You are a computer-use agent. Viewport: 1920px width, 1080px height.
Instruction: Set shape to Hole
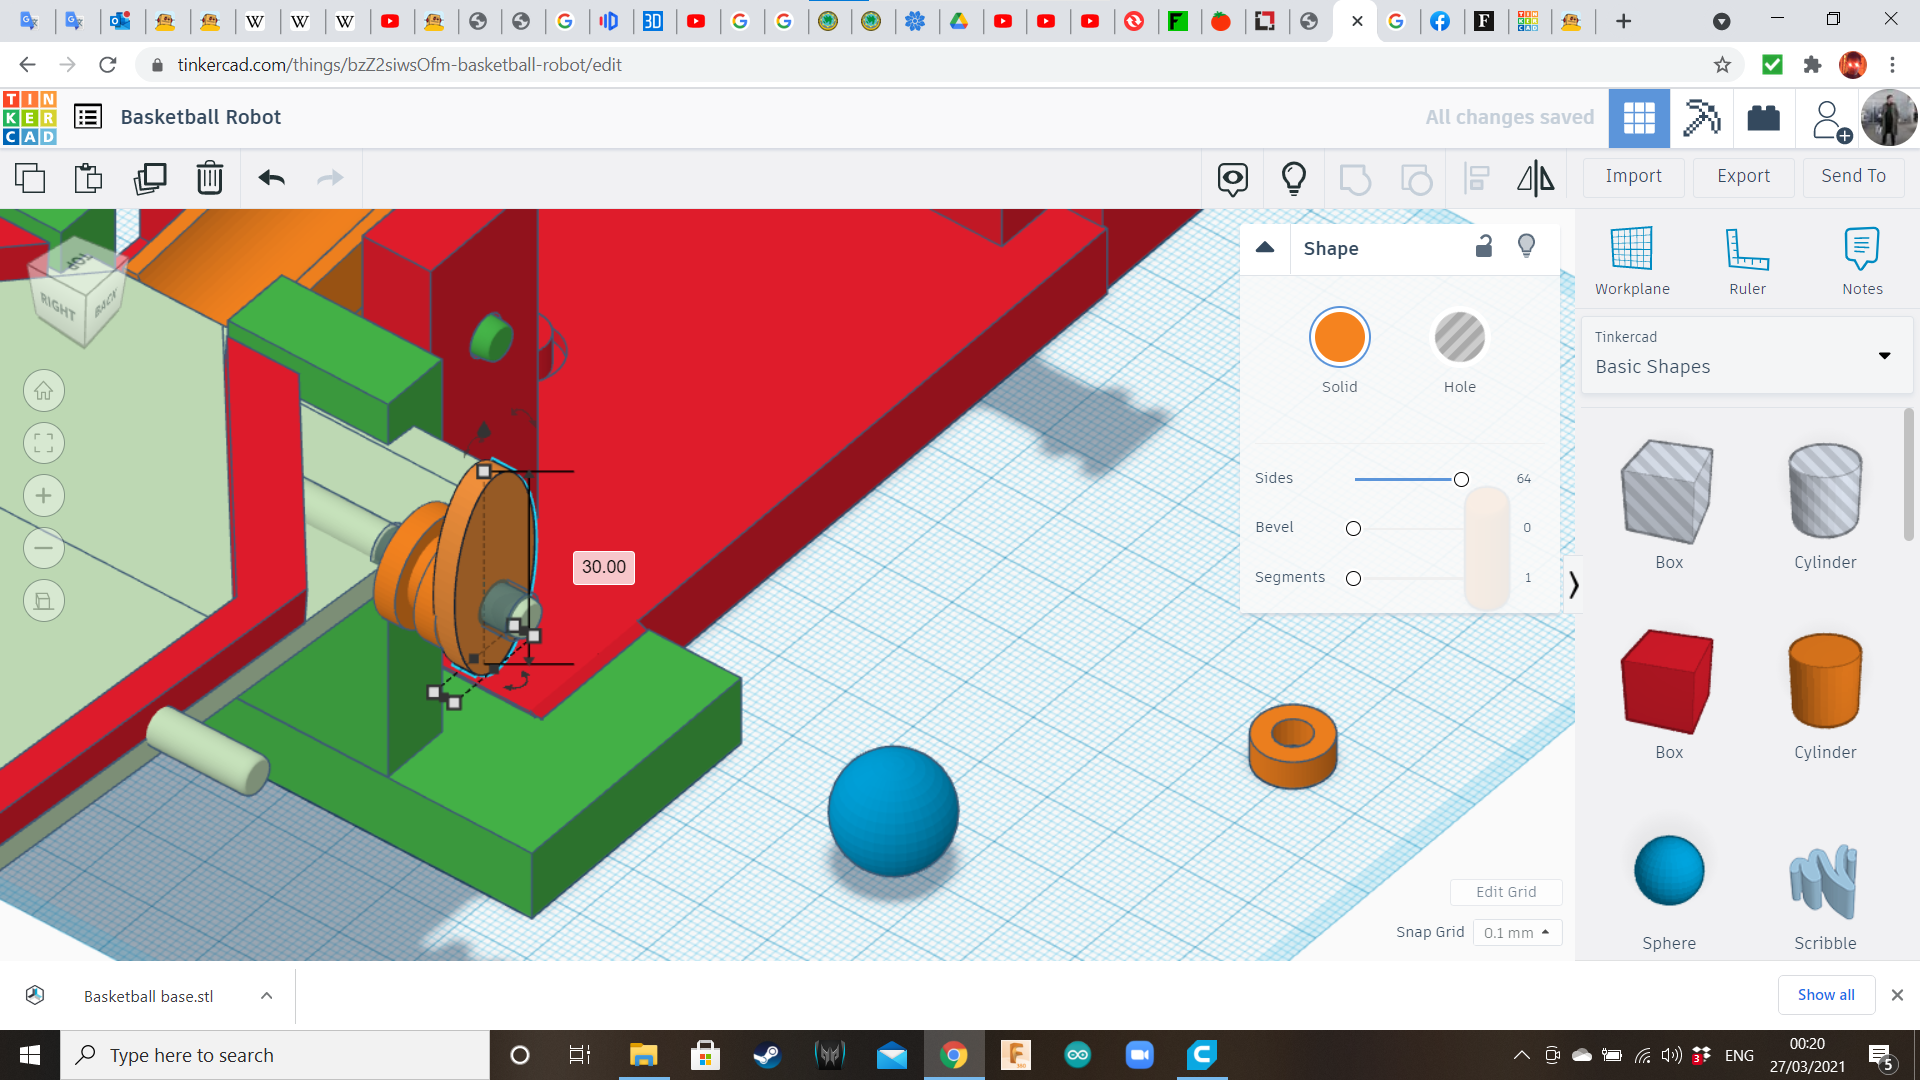pyautogui.click(x=1459, y=338)
